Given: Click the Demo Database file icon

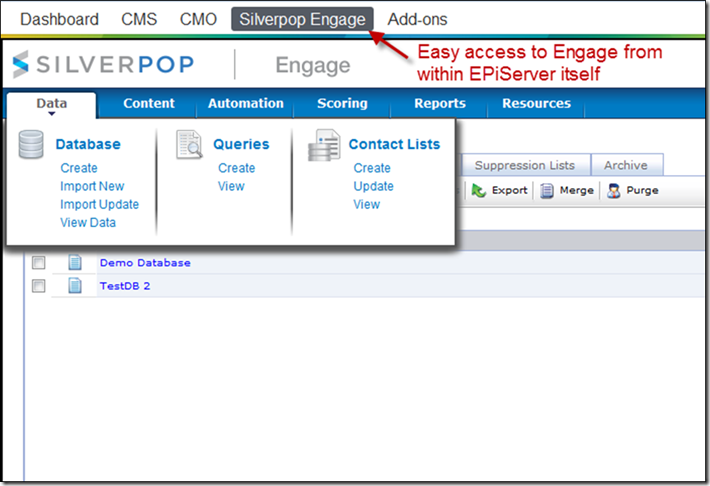Looking at the screenshot, I should (x=75, y=262).
